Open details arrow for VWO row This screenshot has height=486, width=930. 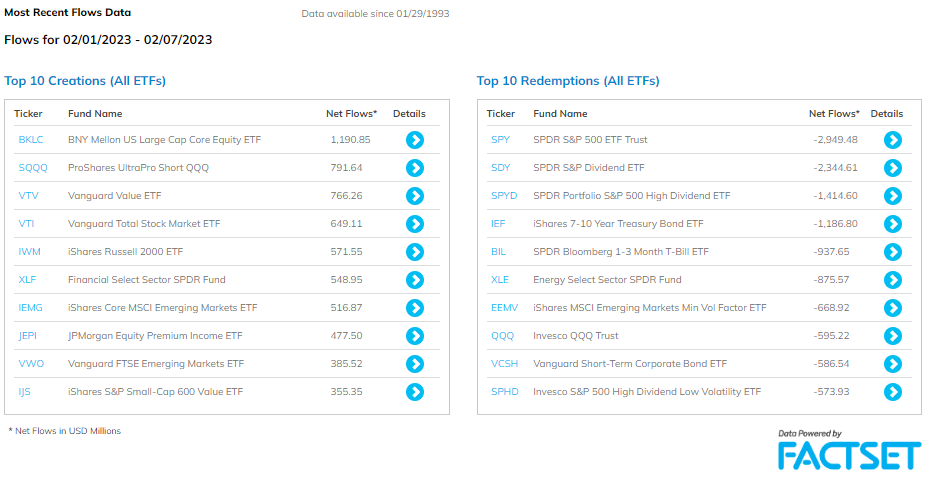[x=415, y=364]
